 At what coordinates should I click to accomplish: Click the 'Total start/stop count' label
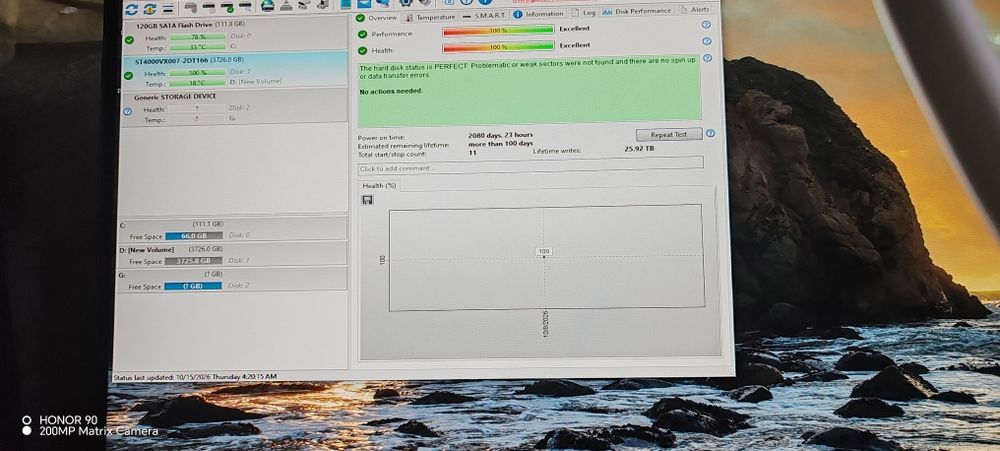pos(392,154)
